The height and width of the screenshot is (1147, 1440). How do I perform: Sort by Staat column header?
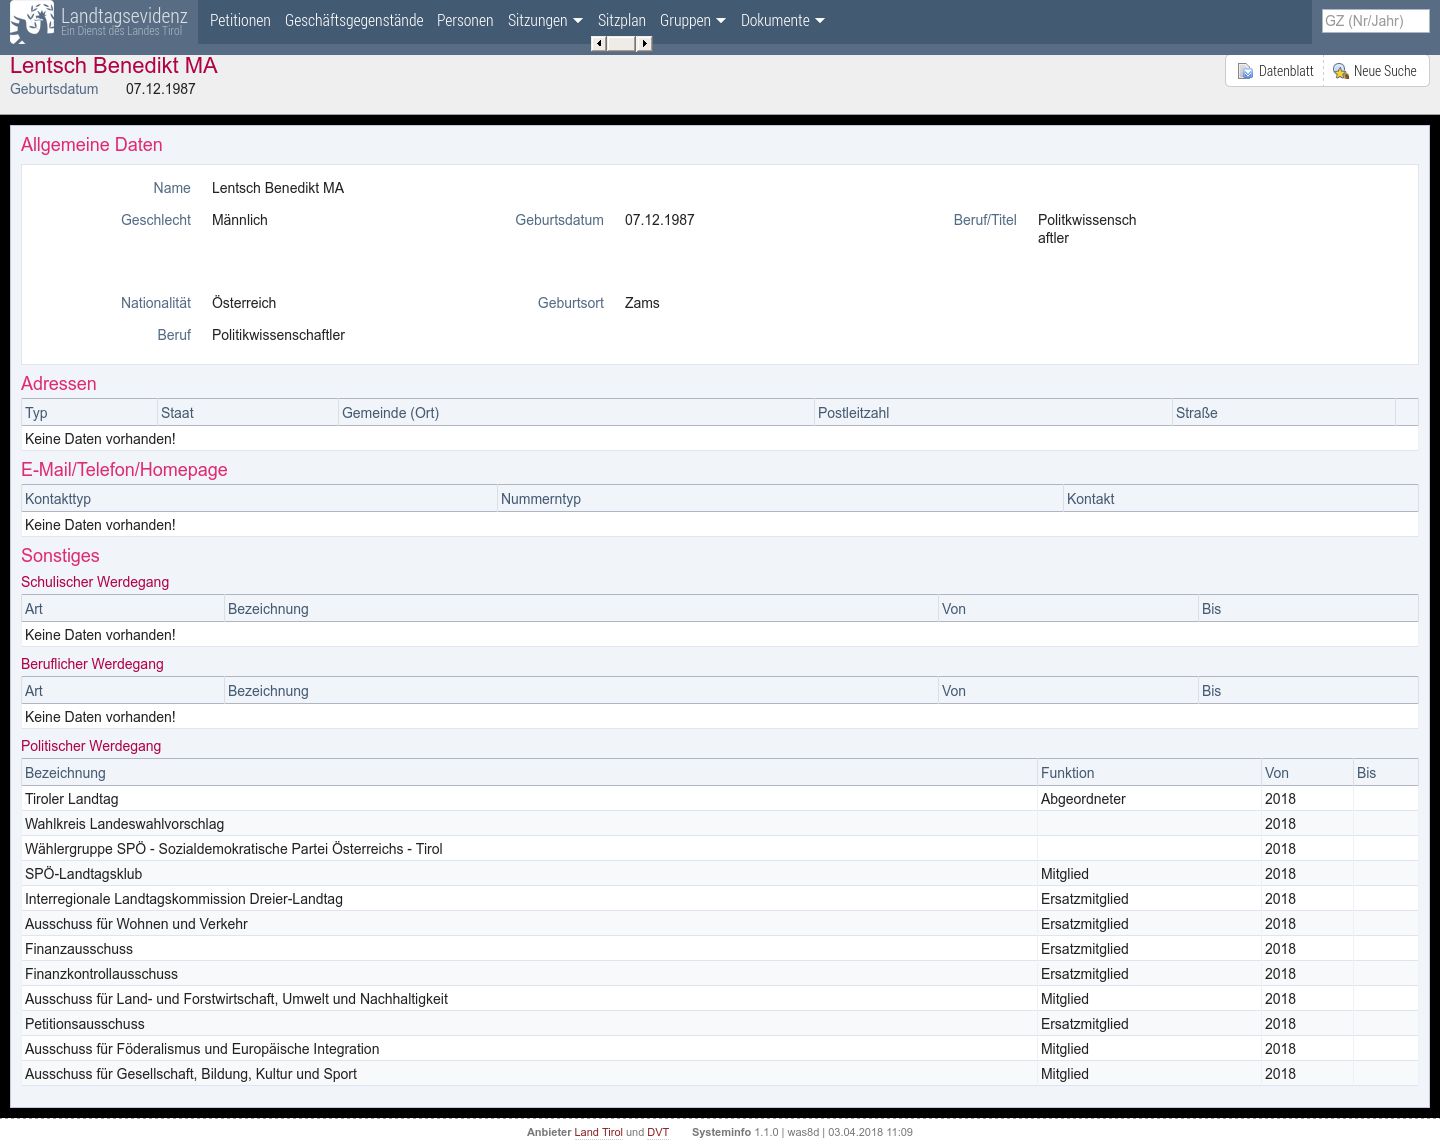[248, 413]
